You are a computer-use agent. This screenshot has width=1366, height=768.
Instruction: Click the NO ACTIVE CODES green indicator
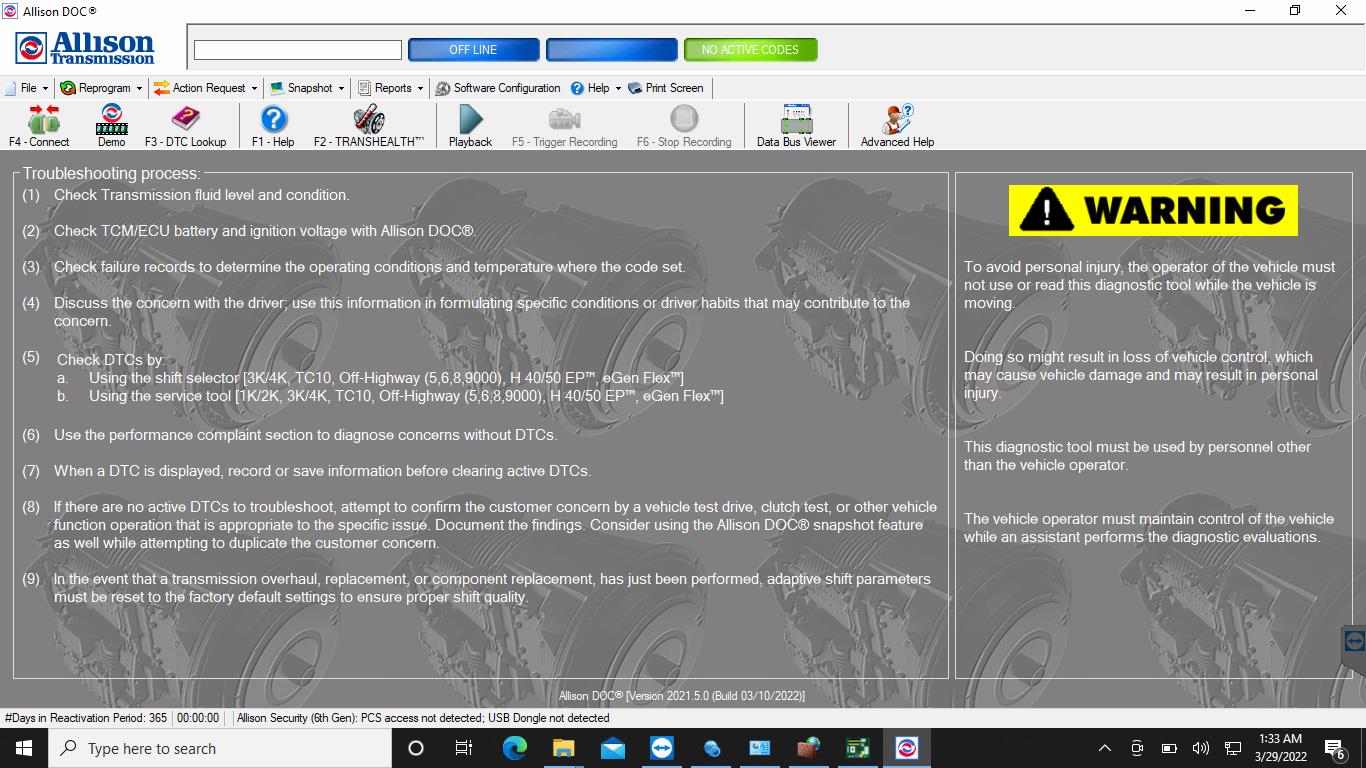[750, 50]
